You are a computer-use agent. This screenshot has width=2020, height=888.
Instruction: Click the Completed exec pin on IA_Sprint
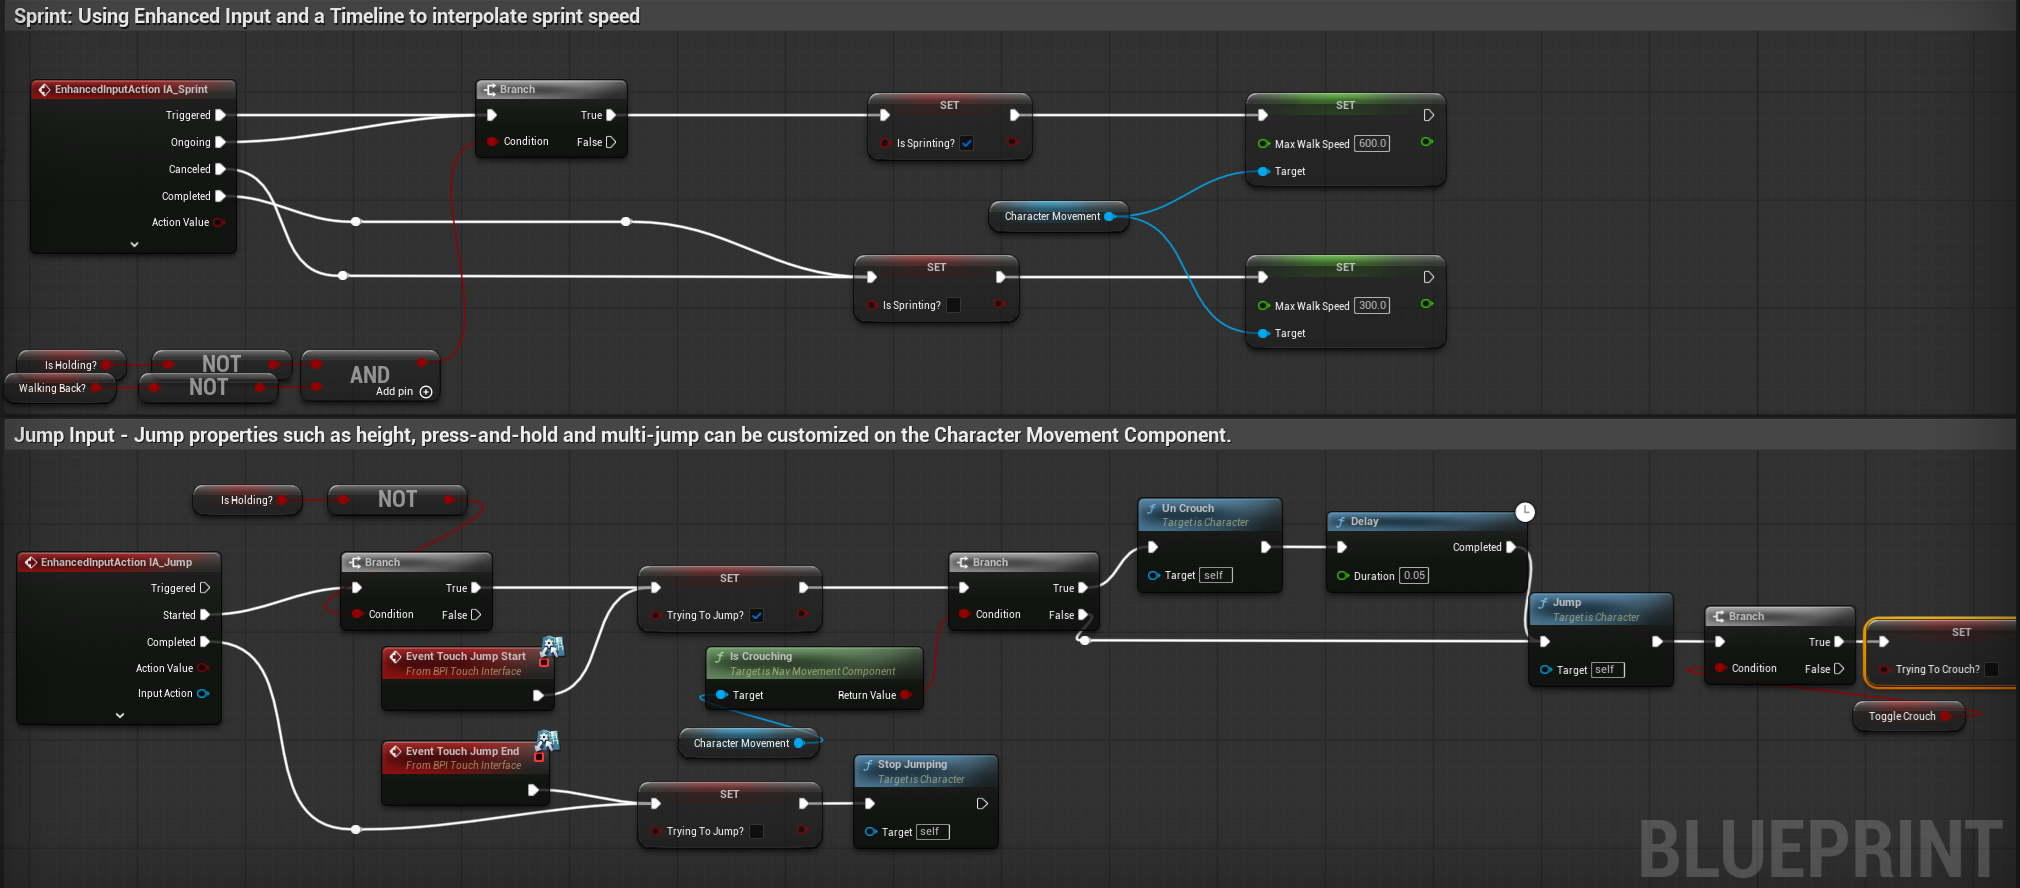[220, 196]
